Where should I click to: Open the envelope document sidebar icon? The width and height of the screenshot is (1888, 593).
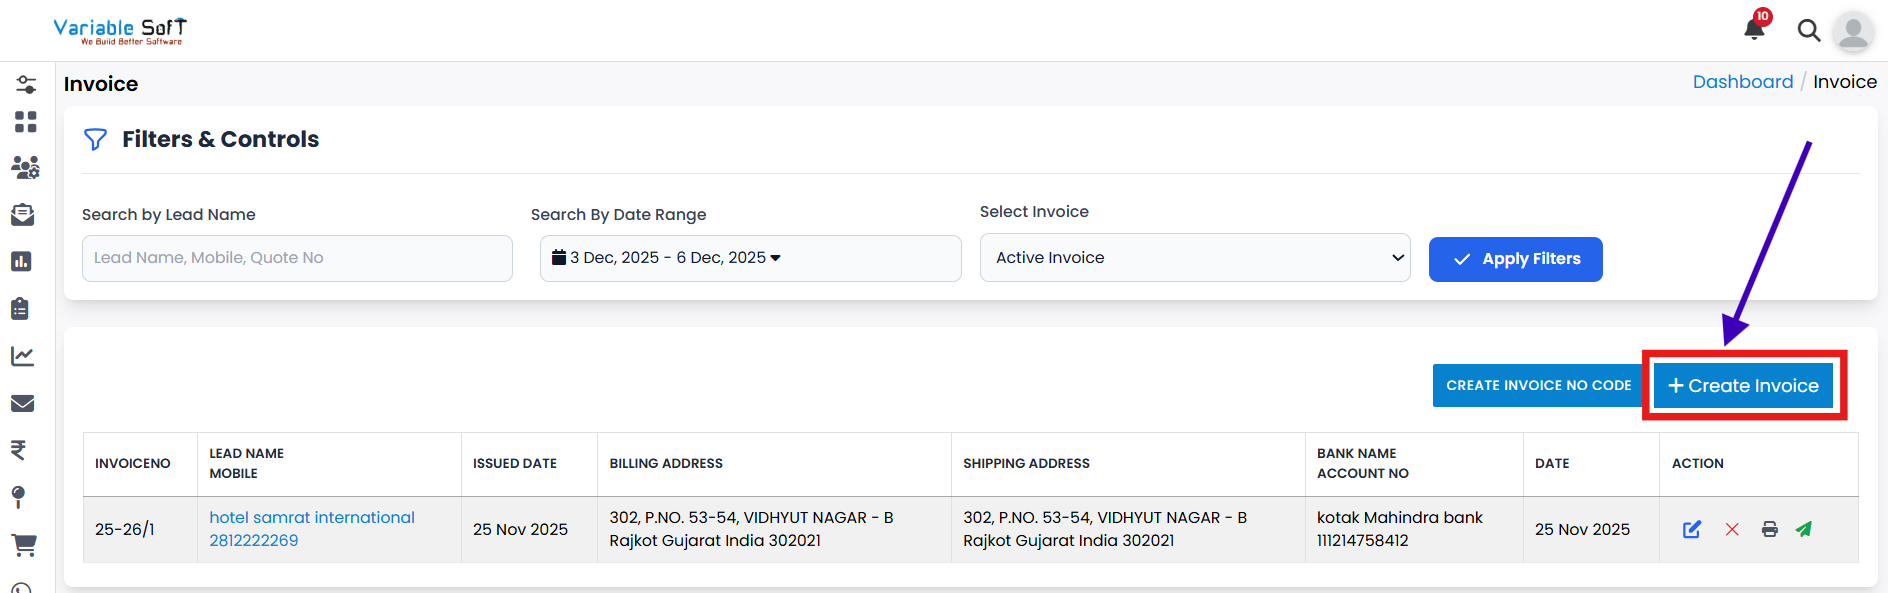[x=22, y=215]
